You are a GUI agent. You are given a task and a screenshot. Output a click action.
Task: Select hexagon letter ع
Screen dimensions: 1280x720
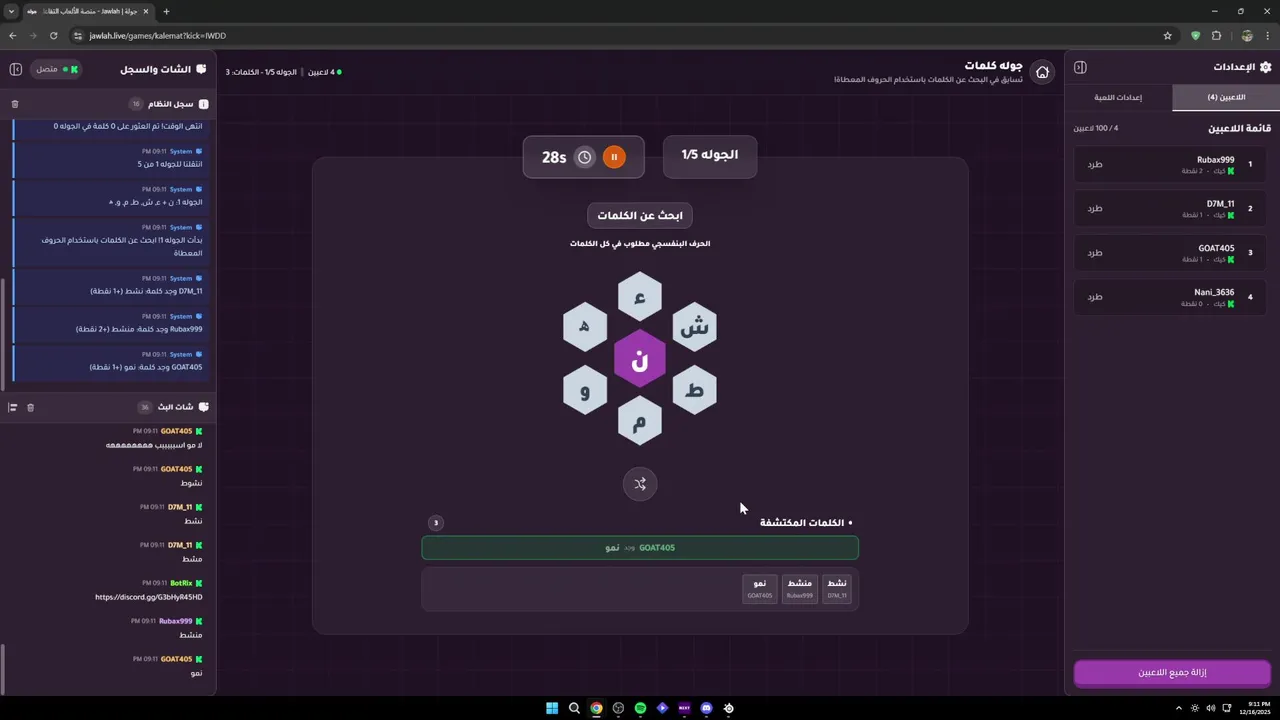(x=640, y=297)
